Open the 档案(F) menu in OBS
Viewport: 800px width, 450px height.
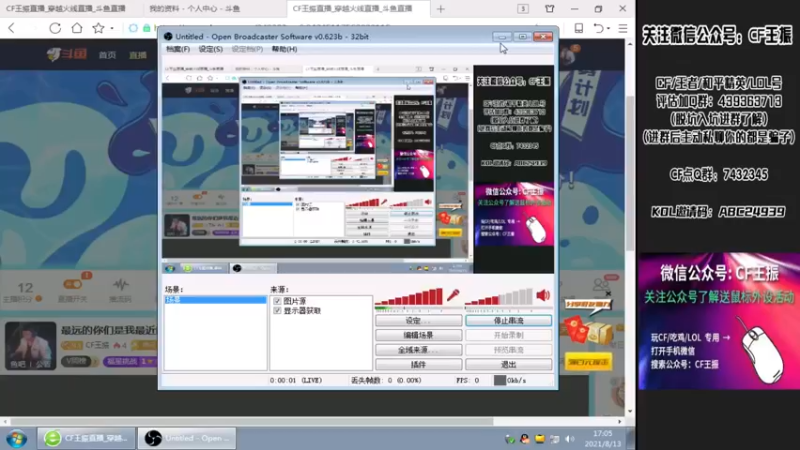(178, 49)
